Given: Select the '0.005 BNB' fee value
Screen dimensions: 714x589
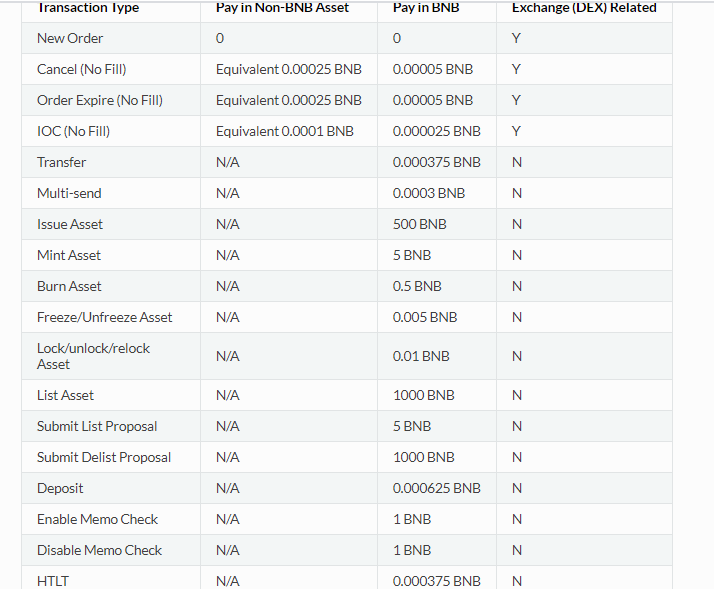Looking at the screenshot, I should click(425, 317).
